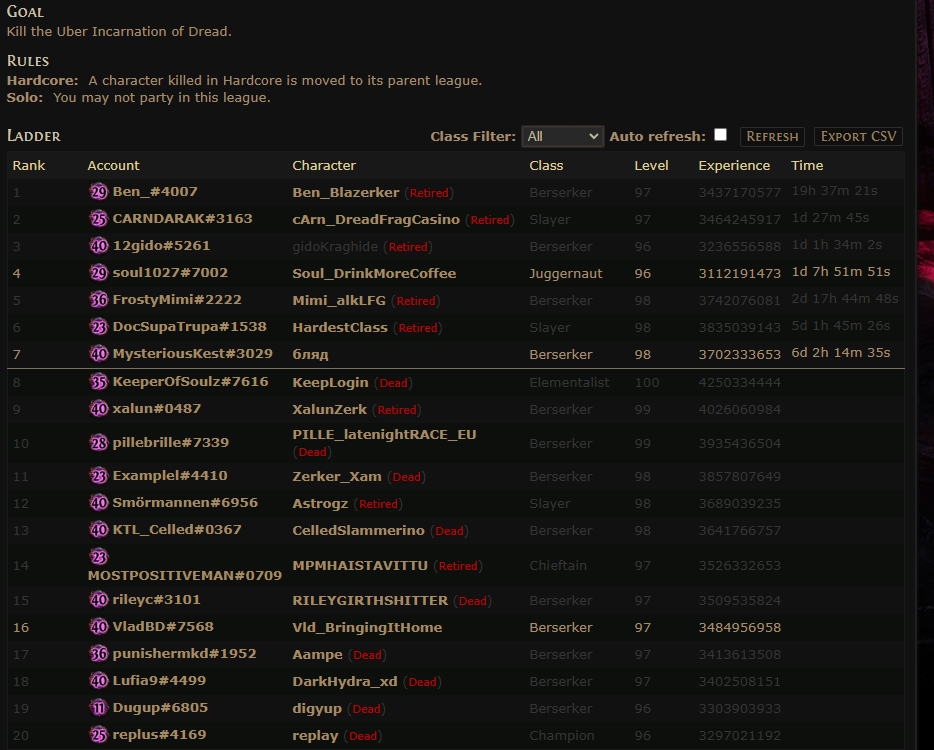934x750 pixels.
Task: Click the Time column header
Action: coord(807,166)
